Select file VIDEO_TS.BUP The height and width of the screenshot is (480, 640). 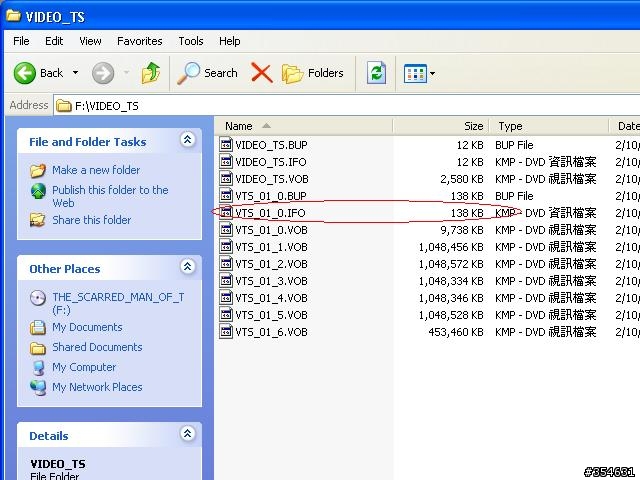point(271,145)
